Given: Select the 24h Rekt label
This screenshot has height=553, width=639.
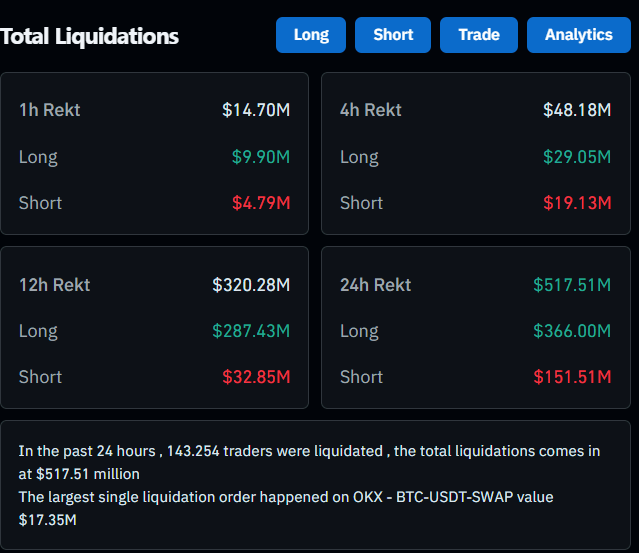Looking at the screenshot, I should (x=376, y=285).
